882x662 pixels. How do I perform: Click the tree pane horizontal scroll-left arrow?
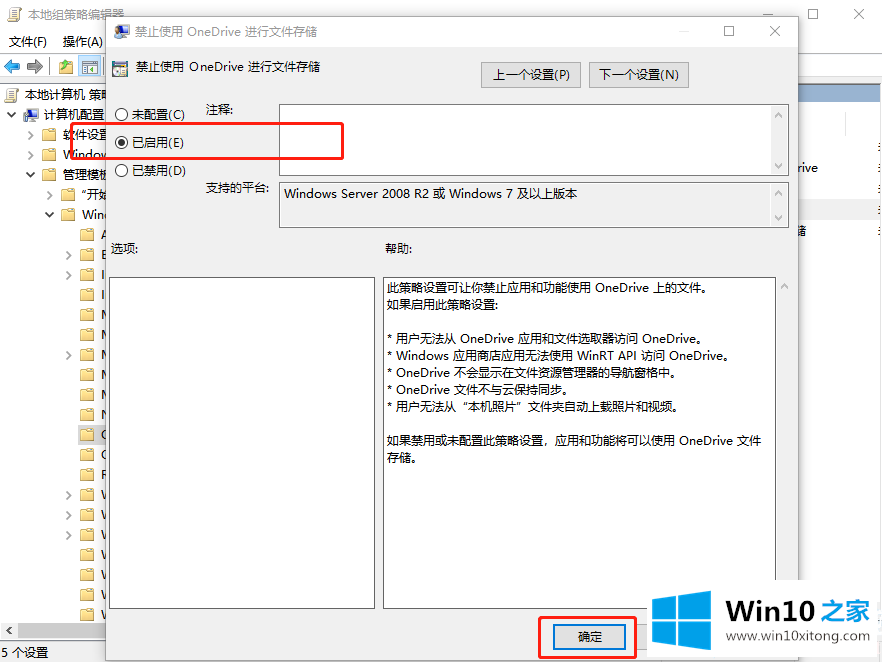pyautogui.click(x=9, y=631)
